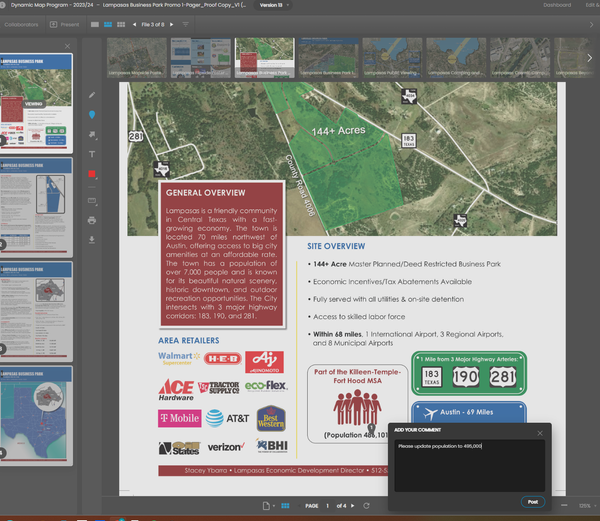Select page 1 thumbnail marked Viewing
The width and height of the screenshot is (600, 521).
36,103
